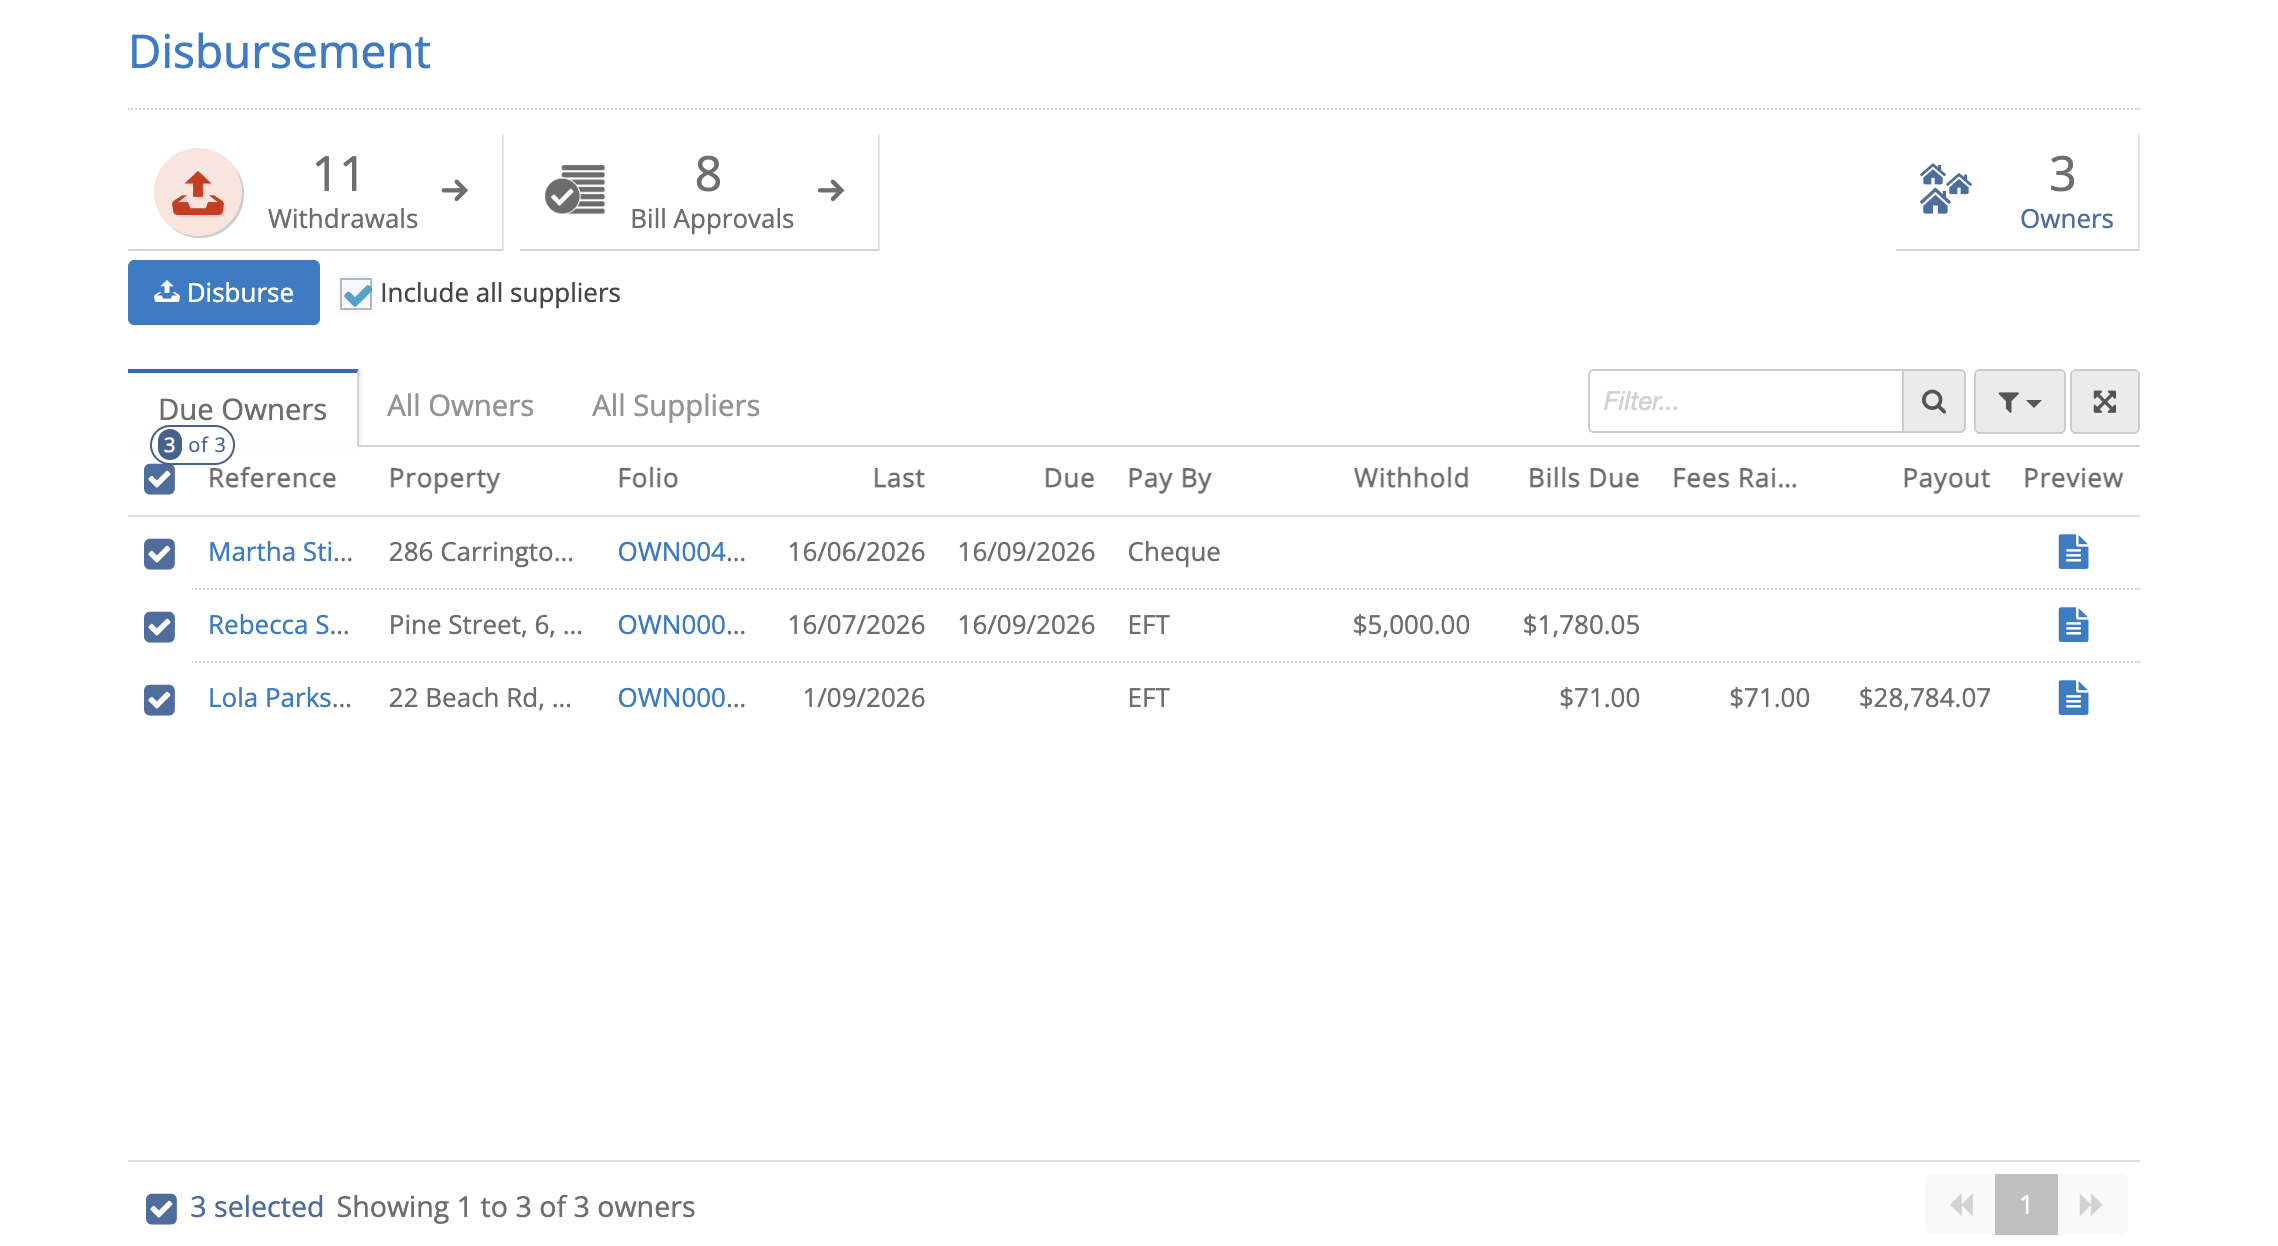Uncheck the Rebecca S... row checkbox

(159, 626)
